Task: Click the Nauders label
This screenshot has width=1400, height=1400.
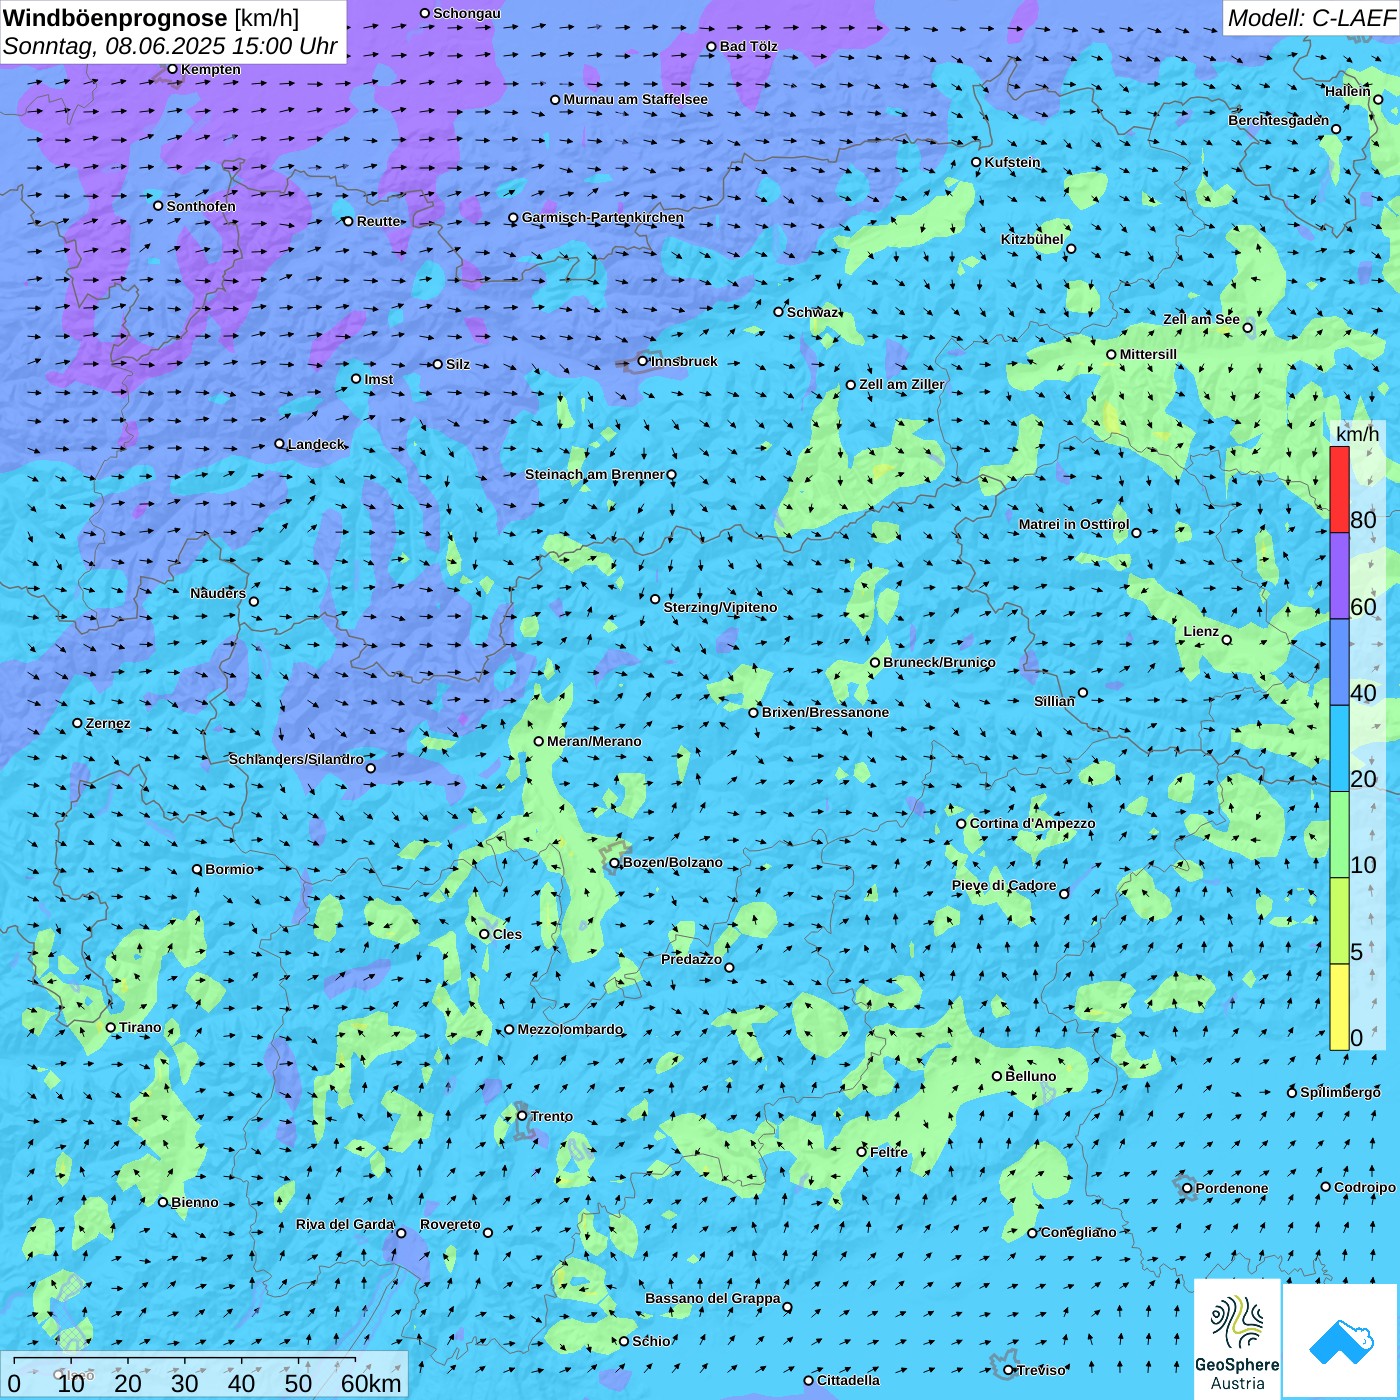Action: click(x=218, y=593)
